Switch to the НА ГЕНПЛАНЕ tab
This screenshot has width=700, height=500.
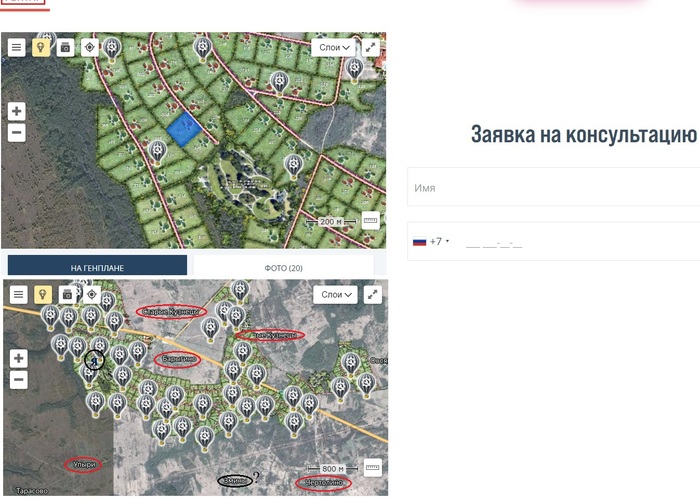(x=97, y=266)
